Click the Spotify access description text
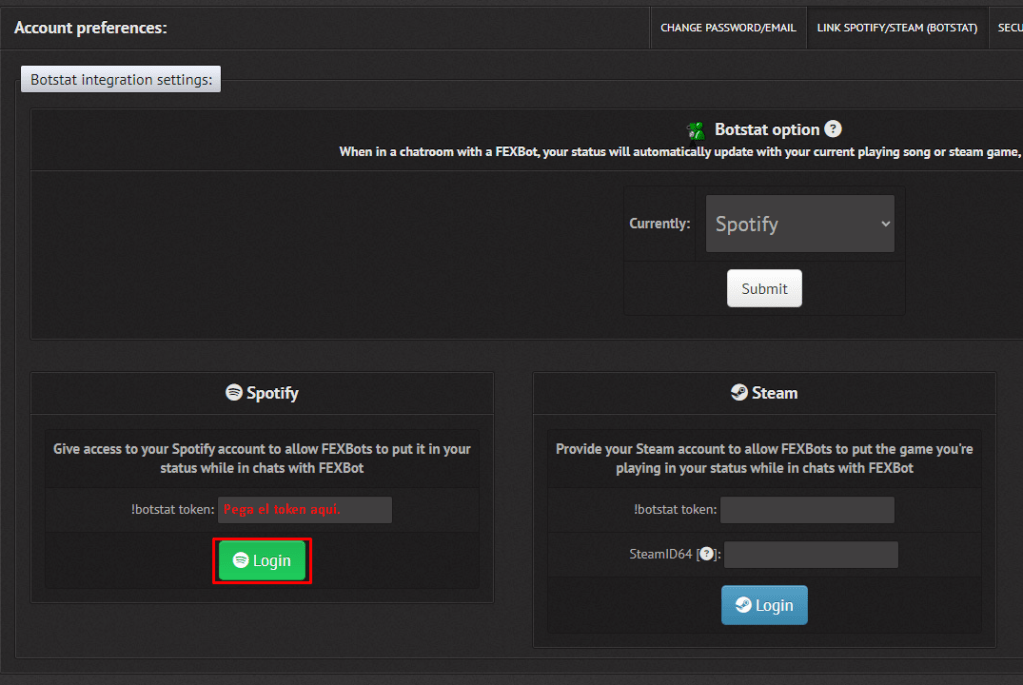The image size is (1023, 685). coord(262,458)
